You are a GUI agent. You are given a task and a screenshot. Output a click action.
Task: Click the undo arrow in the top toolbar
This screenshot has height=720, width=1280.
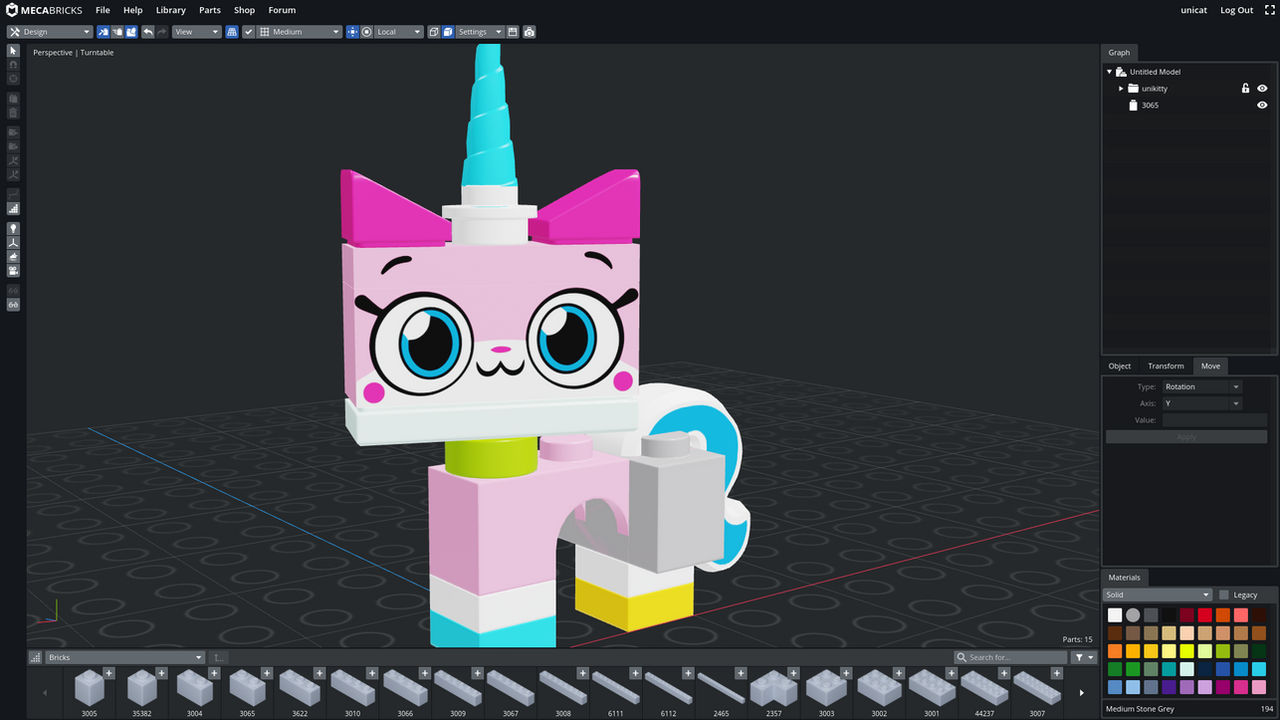click(148, 32)
